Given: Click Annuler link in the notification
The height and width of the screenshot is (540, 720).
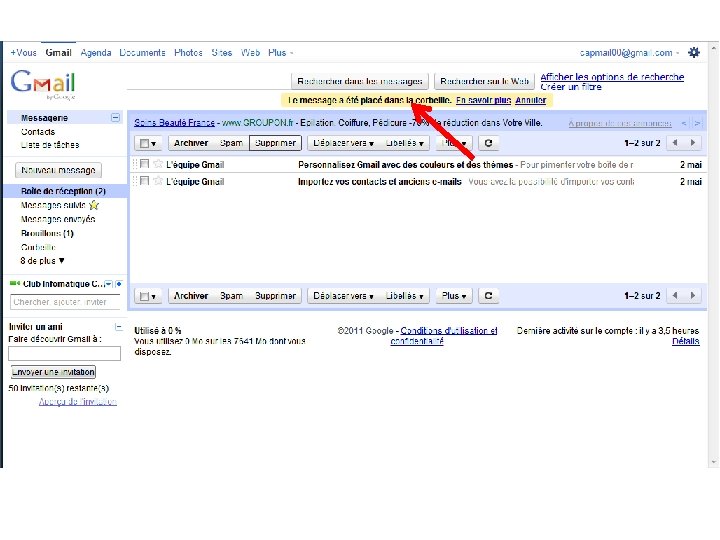Looking at the screenshot, I should pyautogui.click(x=530, y=100).
